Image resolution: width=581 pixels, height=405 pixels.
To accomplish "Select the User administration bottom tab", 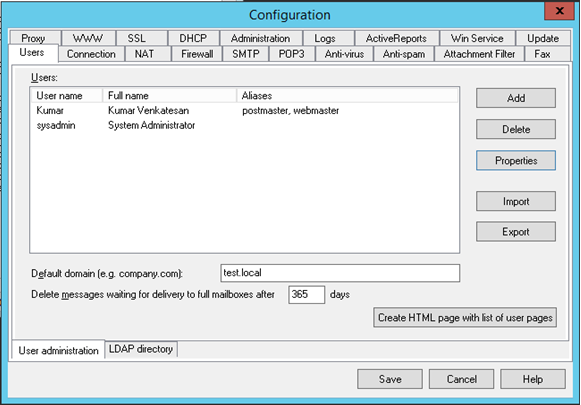I will click(59, 350).
